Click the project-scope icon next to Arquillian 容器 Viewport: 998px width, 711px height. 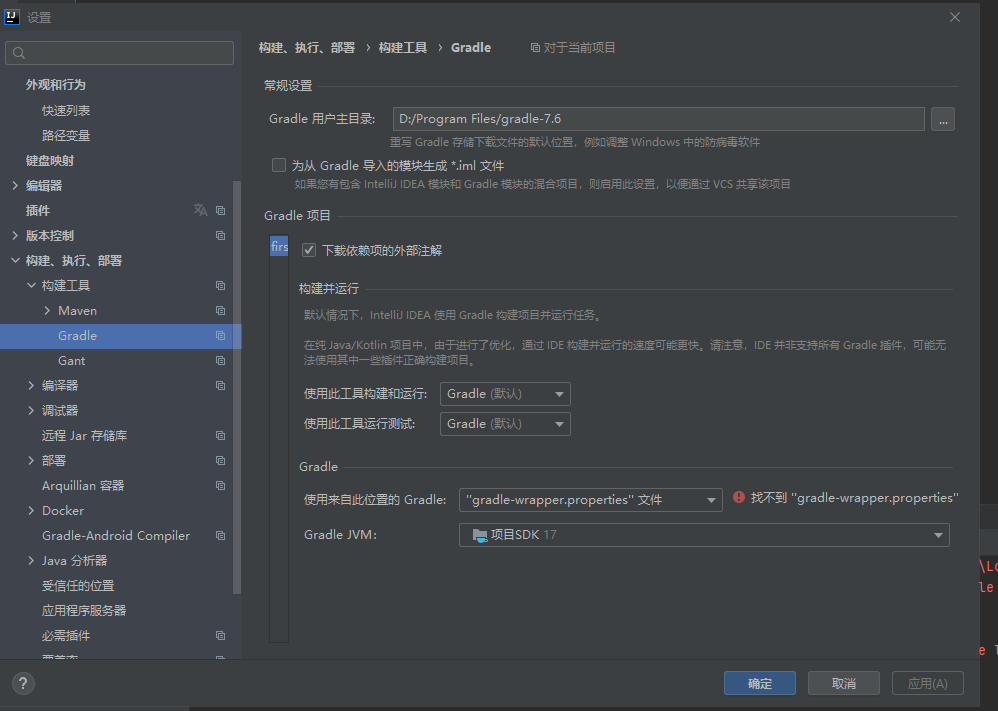(220, 486)
